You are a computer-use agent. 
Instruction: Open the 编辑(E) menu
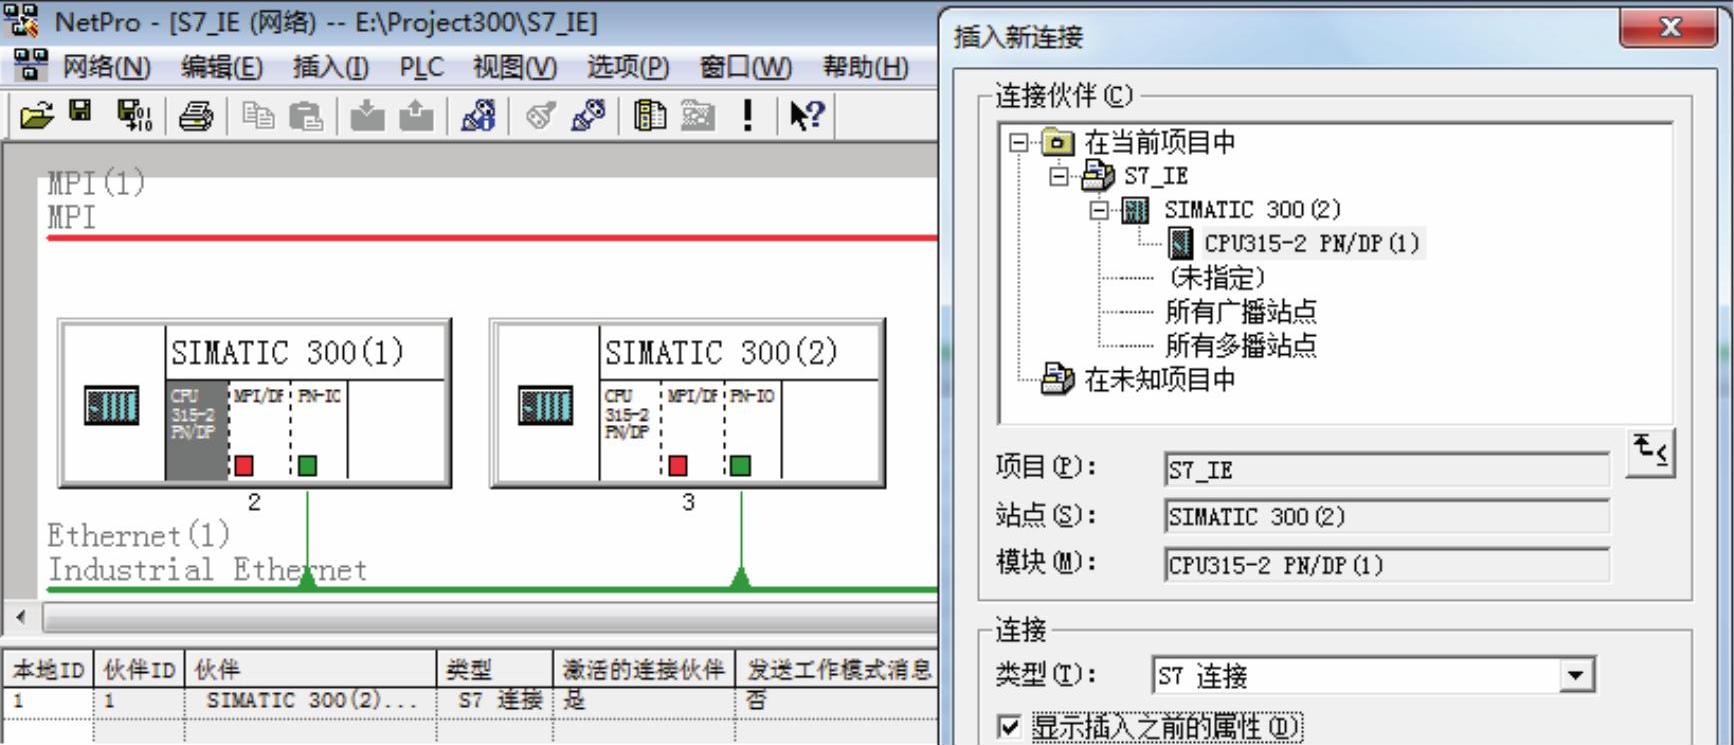click(222, 67)
